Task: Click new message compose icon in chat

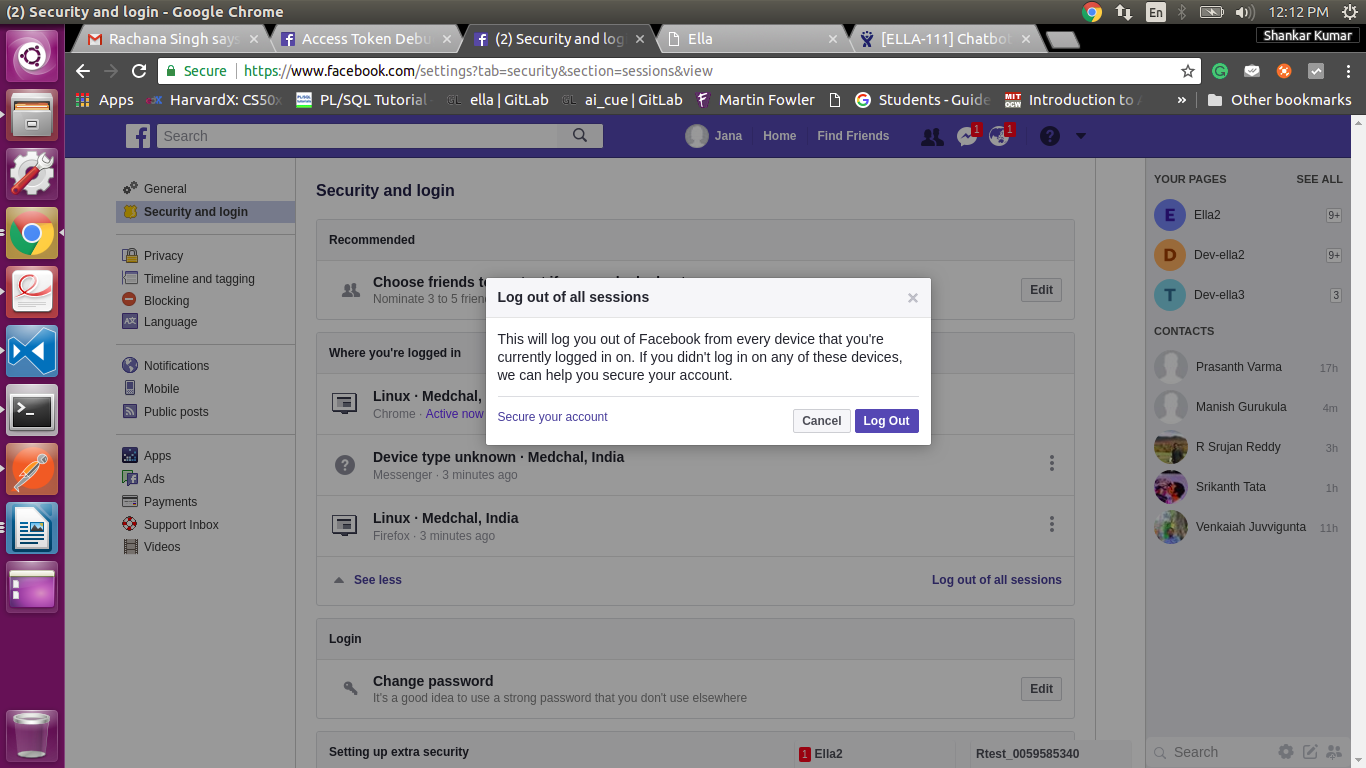Action: 1309,752
